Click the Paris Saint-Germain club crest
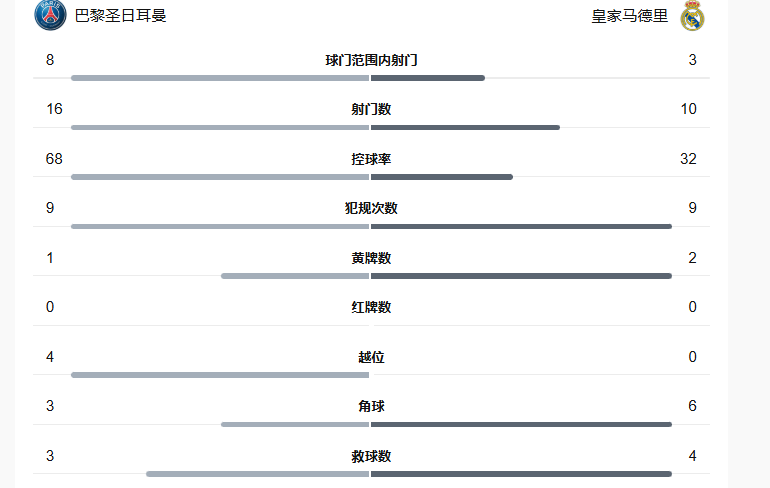 (x=50, y=15)
